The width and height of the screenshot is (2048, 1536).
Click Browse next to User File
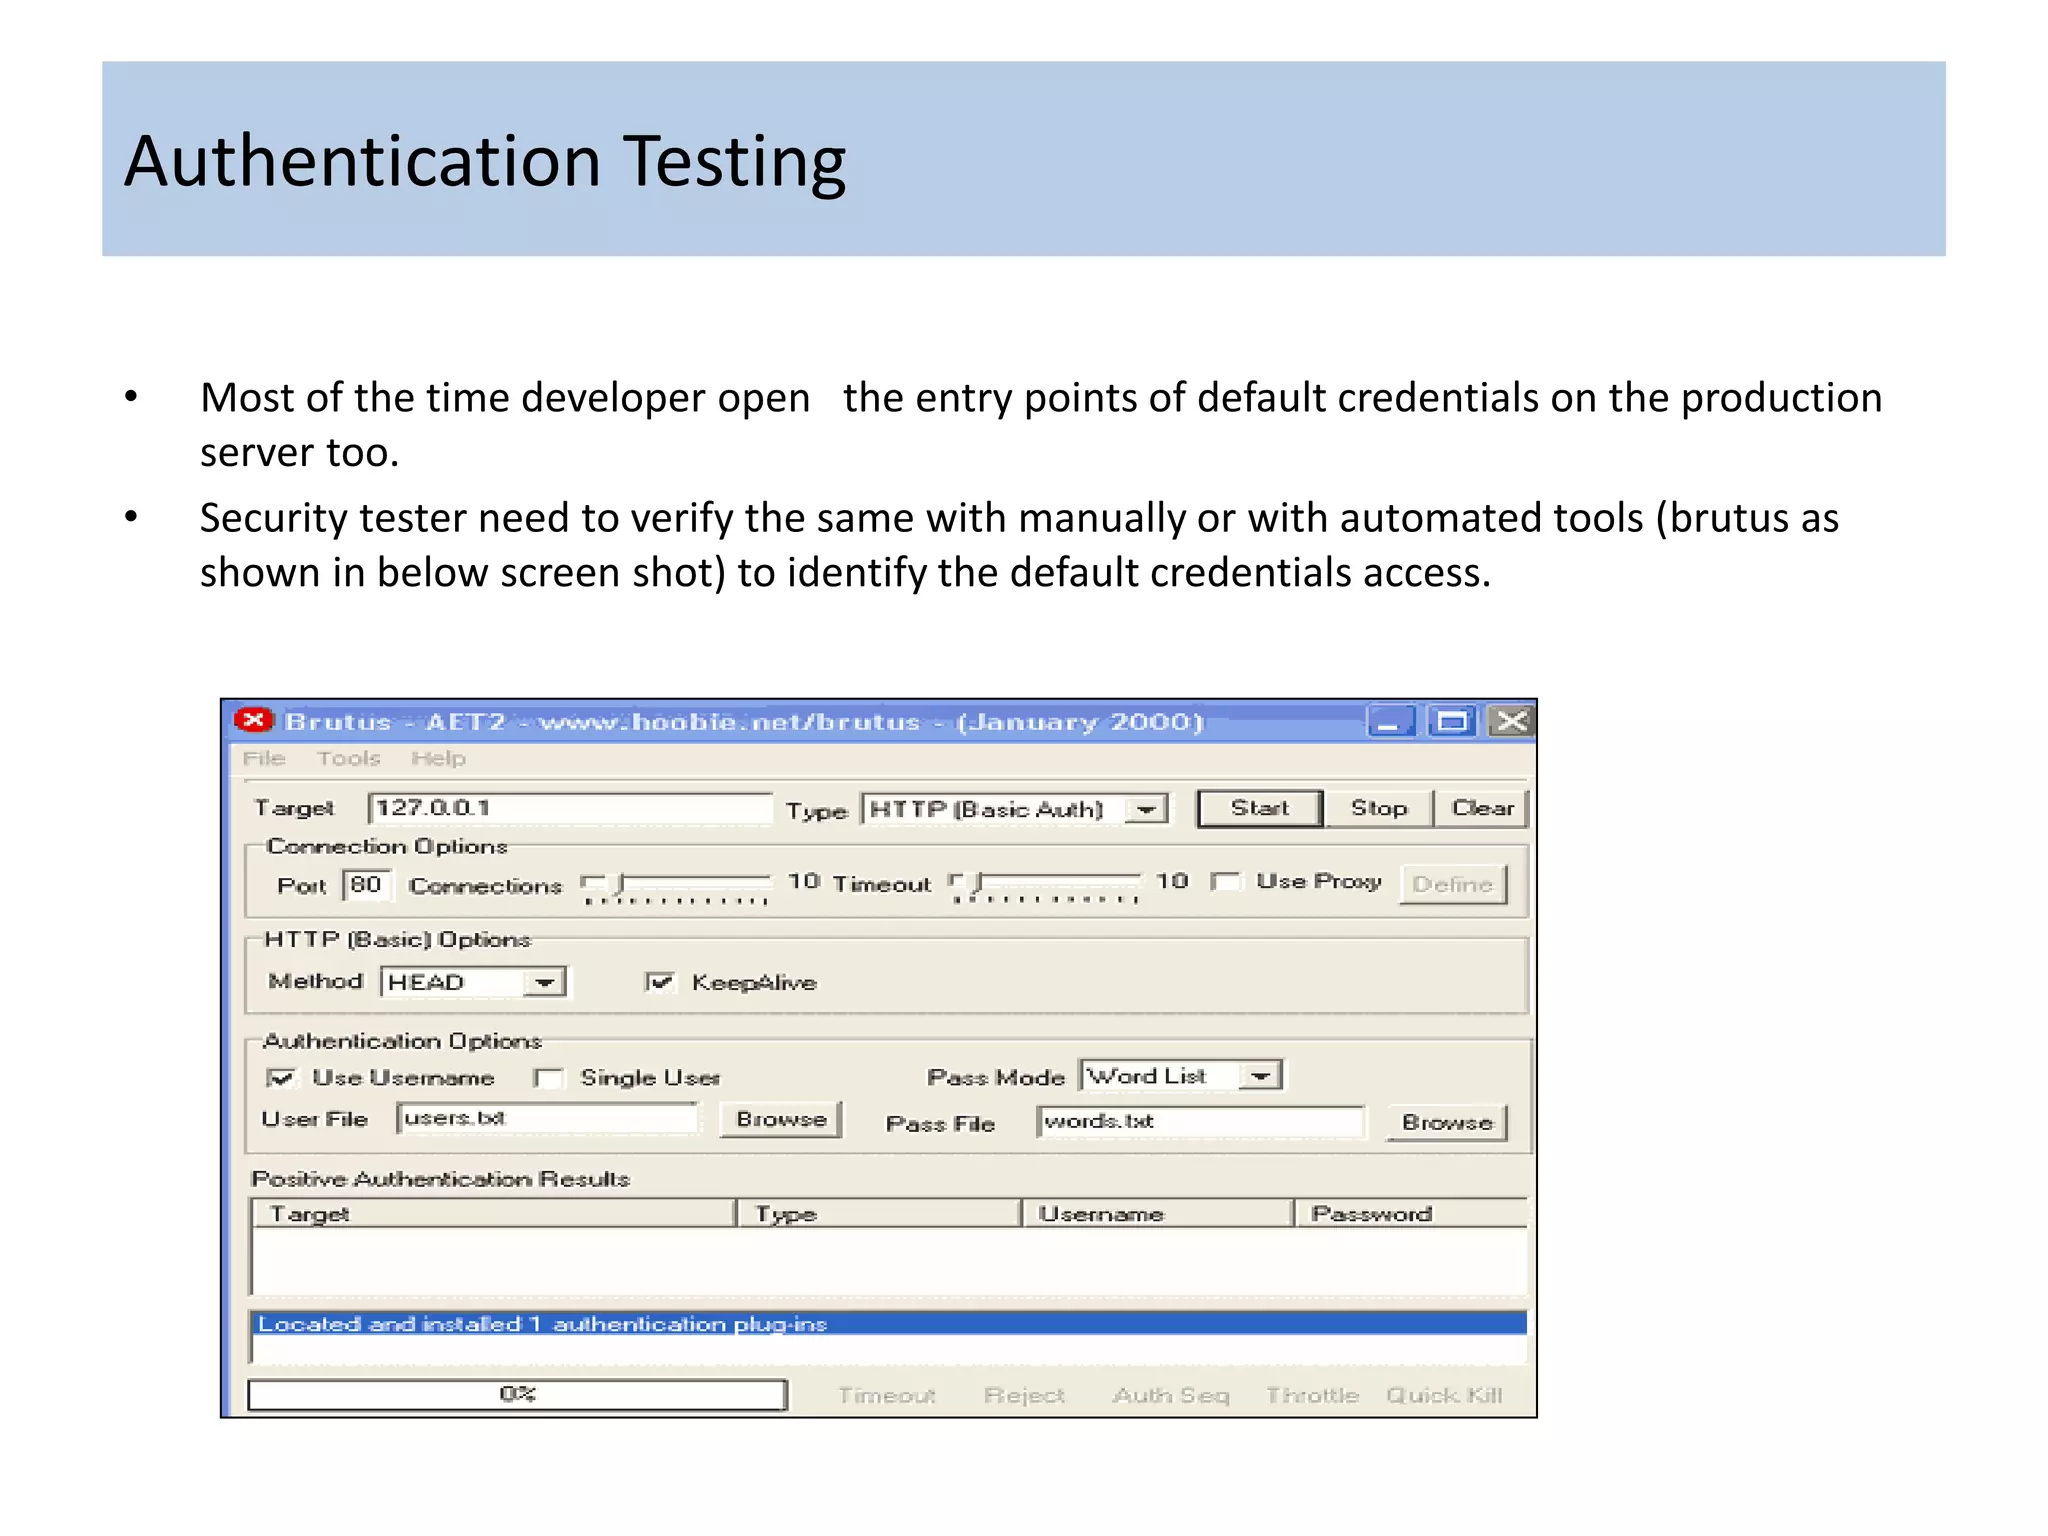point(780,1119)
